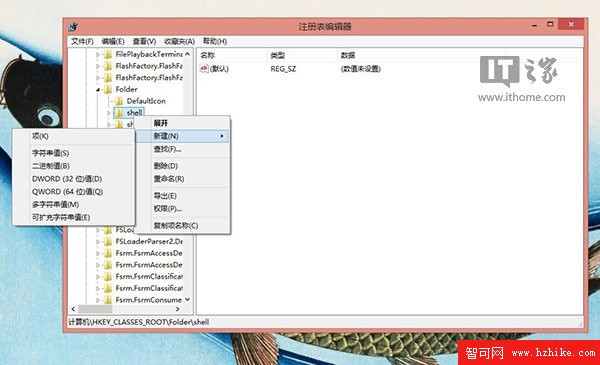This screenshot has width=600, height=365.
Task: Open the 收藏夹(A) menu
Action: coord(179,41)
